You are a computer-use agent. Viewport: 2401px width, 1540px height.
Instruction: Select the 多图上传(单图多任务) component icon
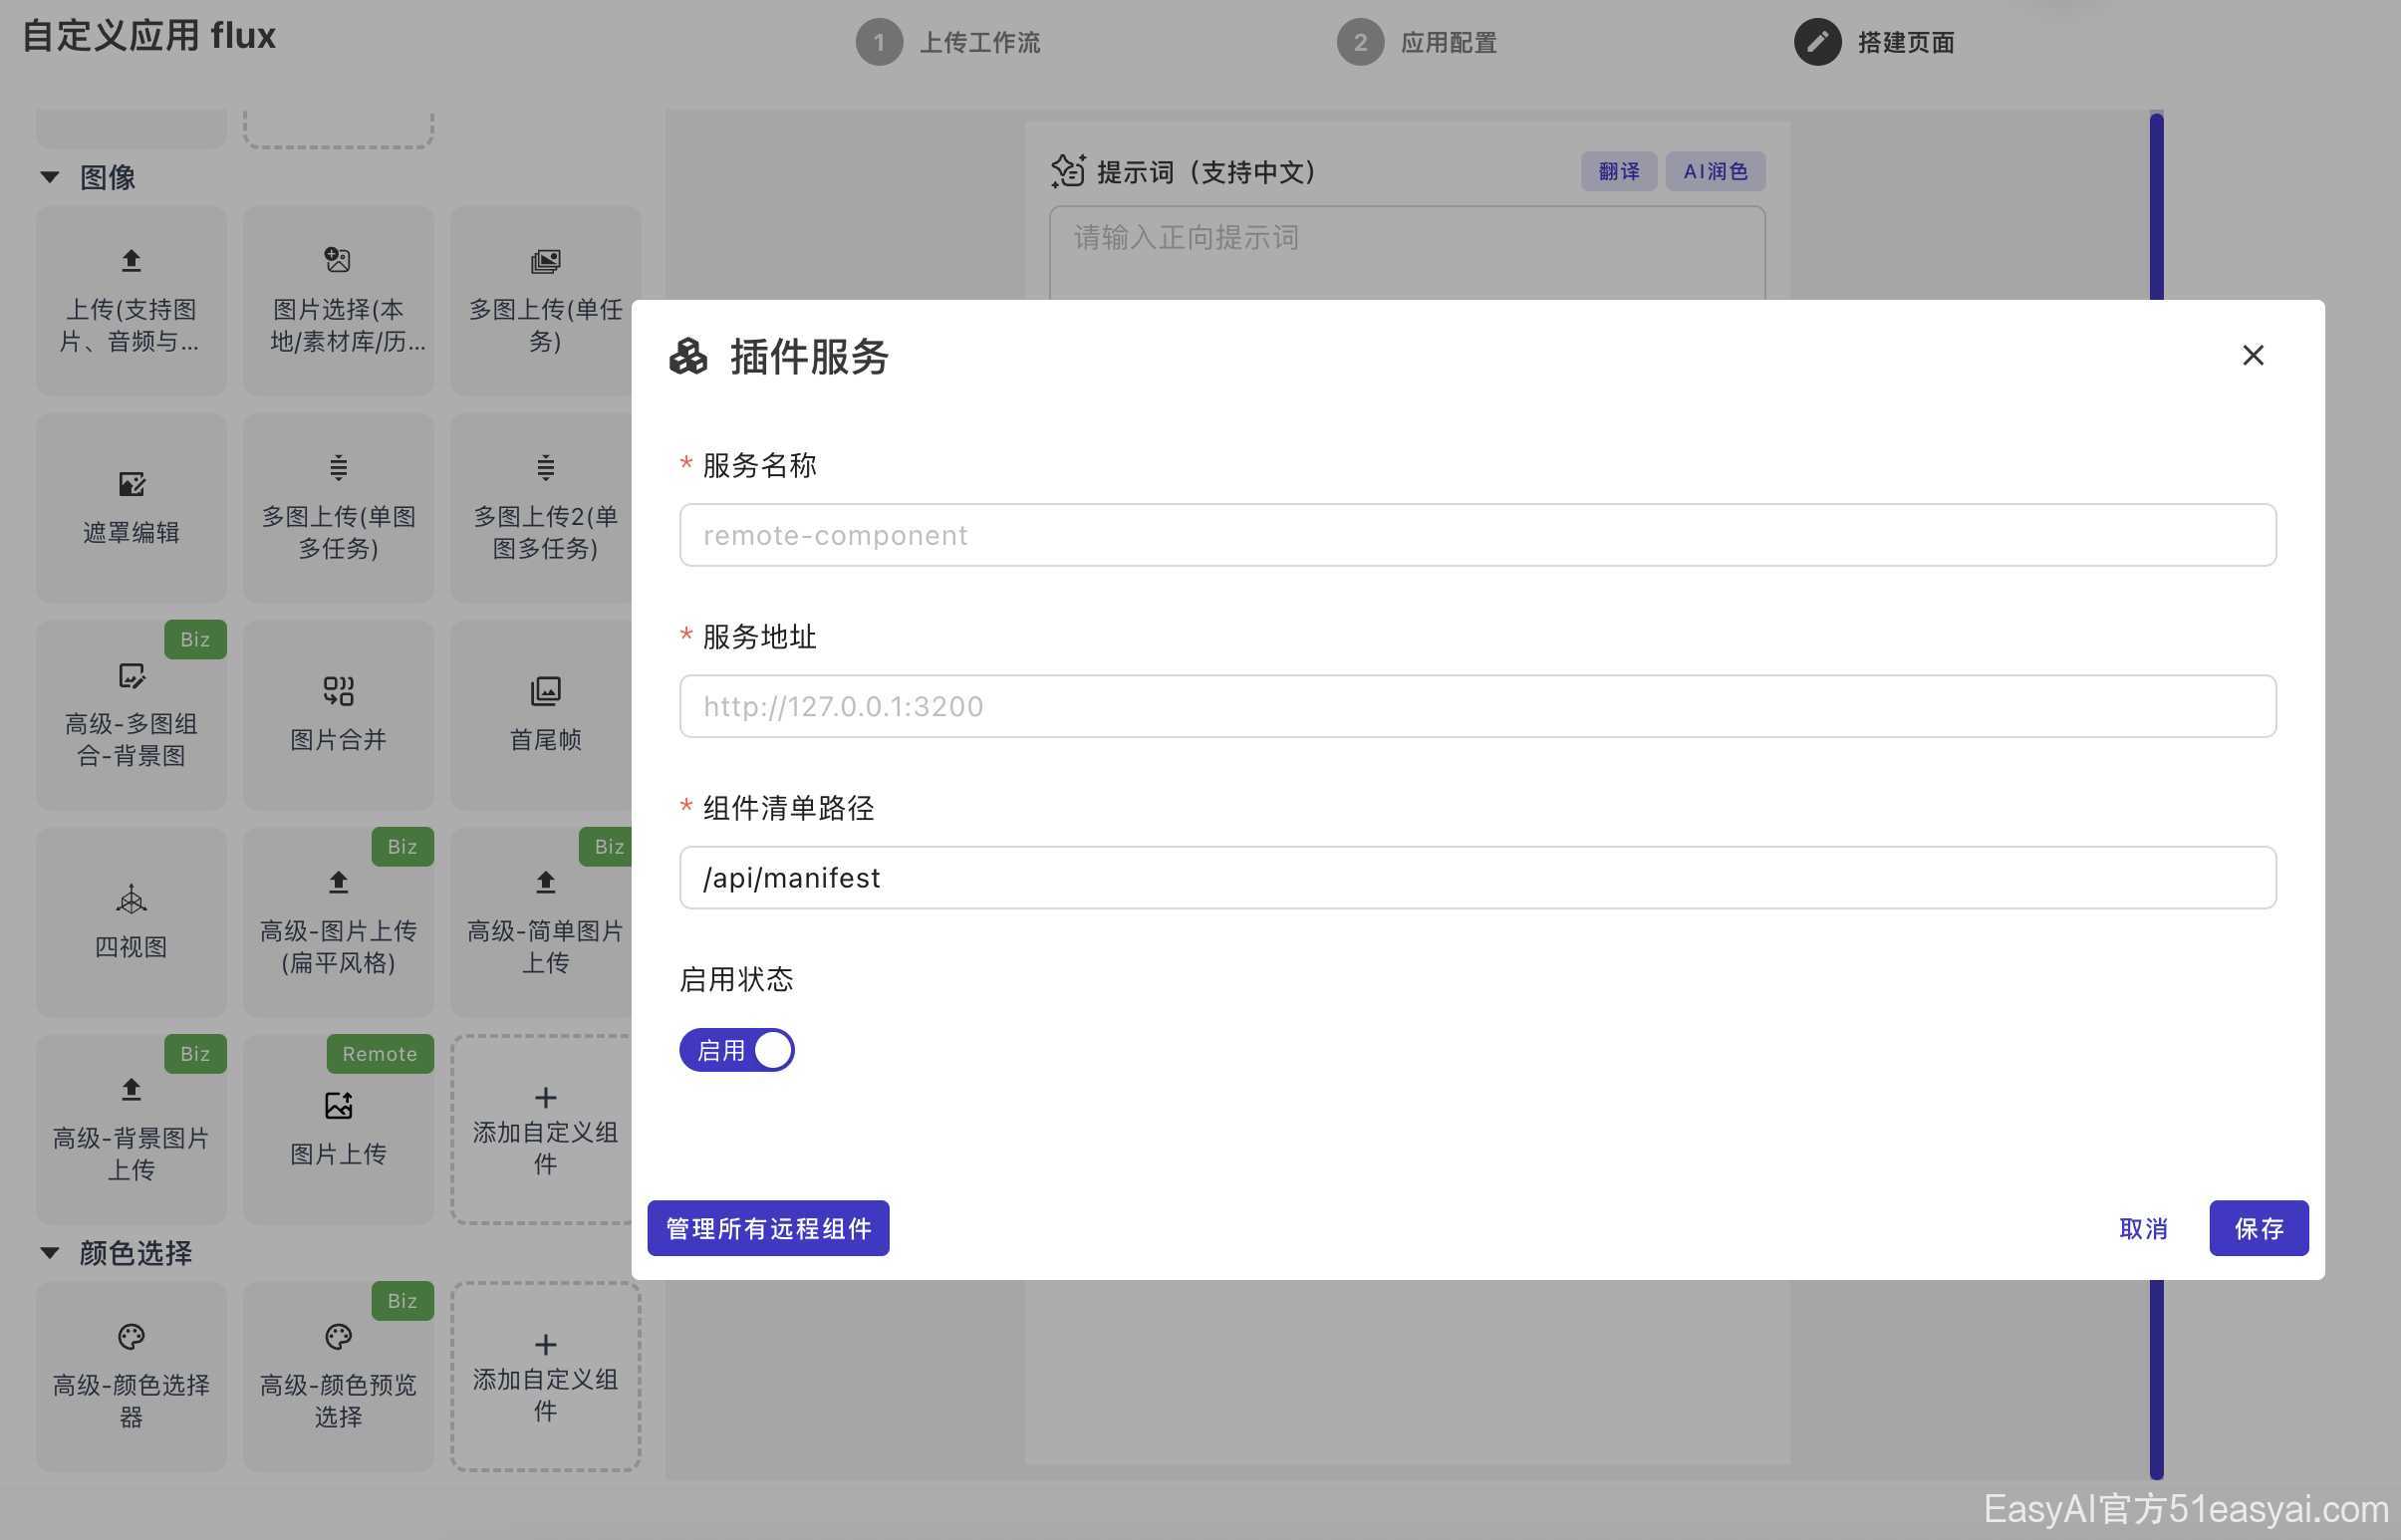click(338, 467)
